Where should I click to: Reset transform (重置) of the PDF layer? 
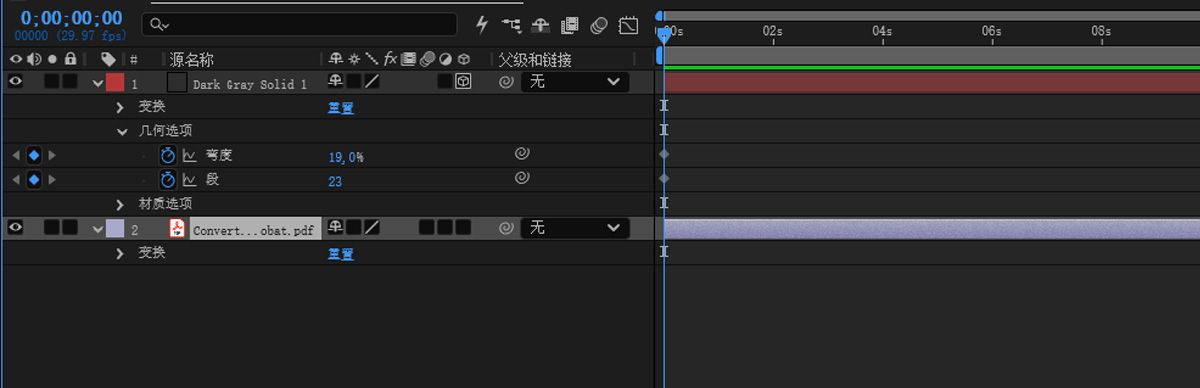(x=341, y=254)
